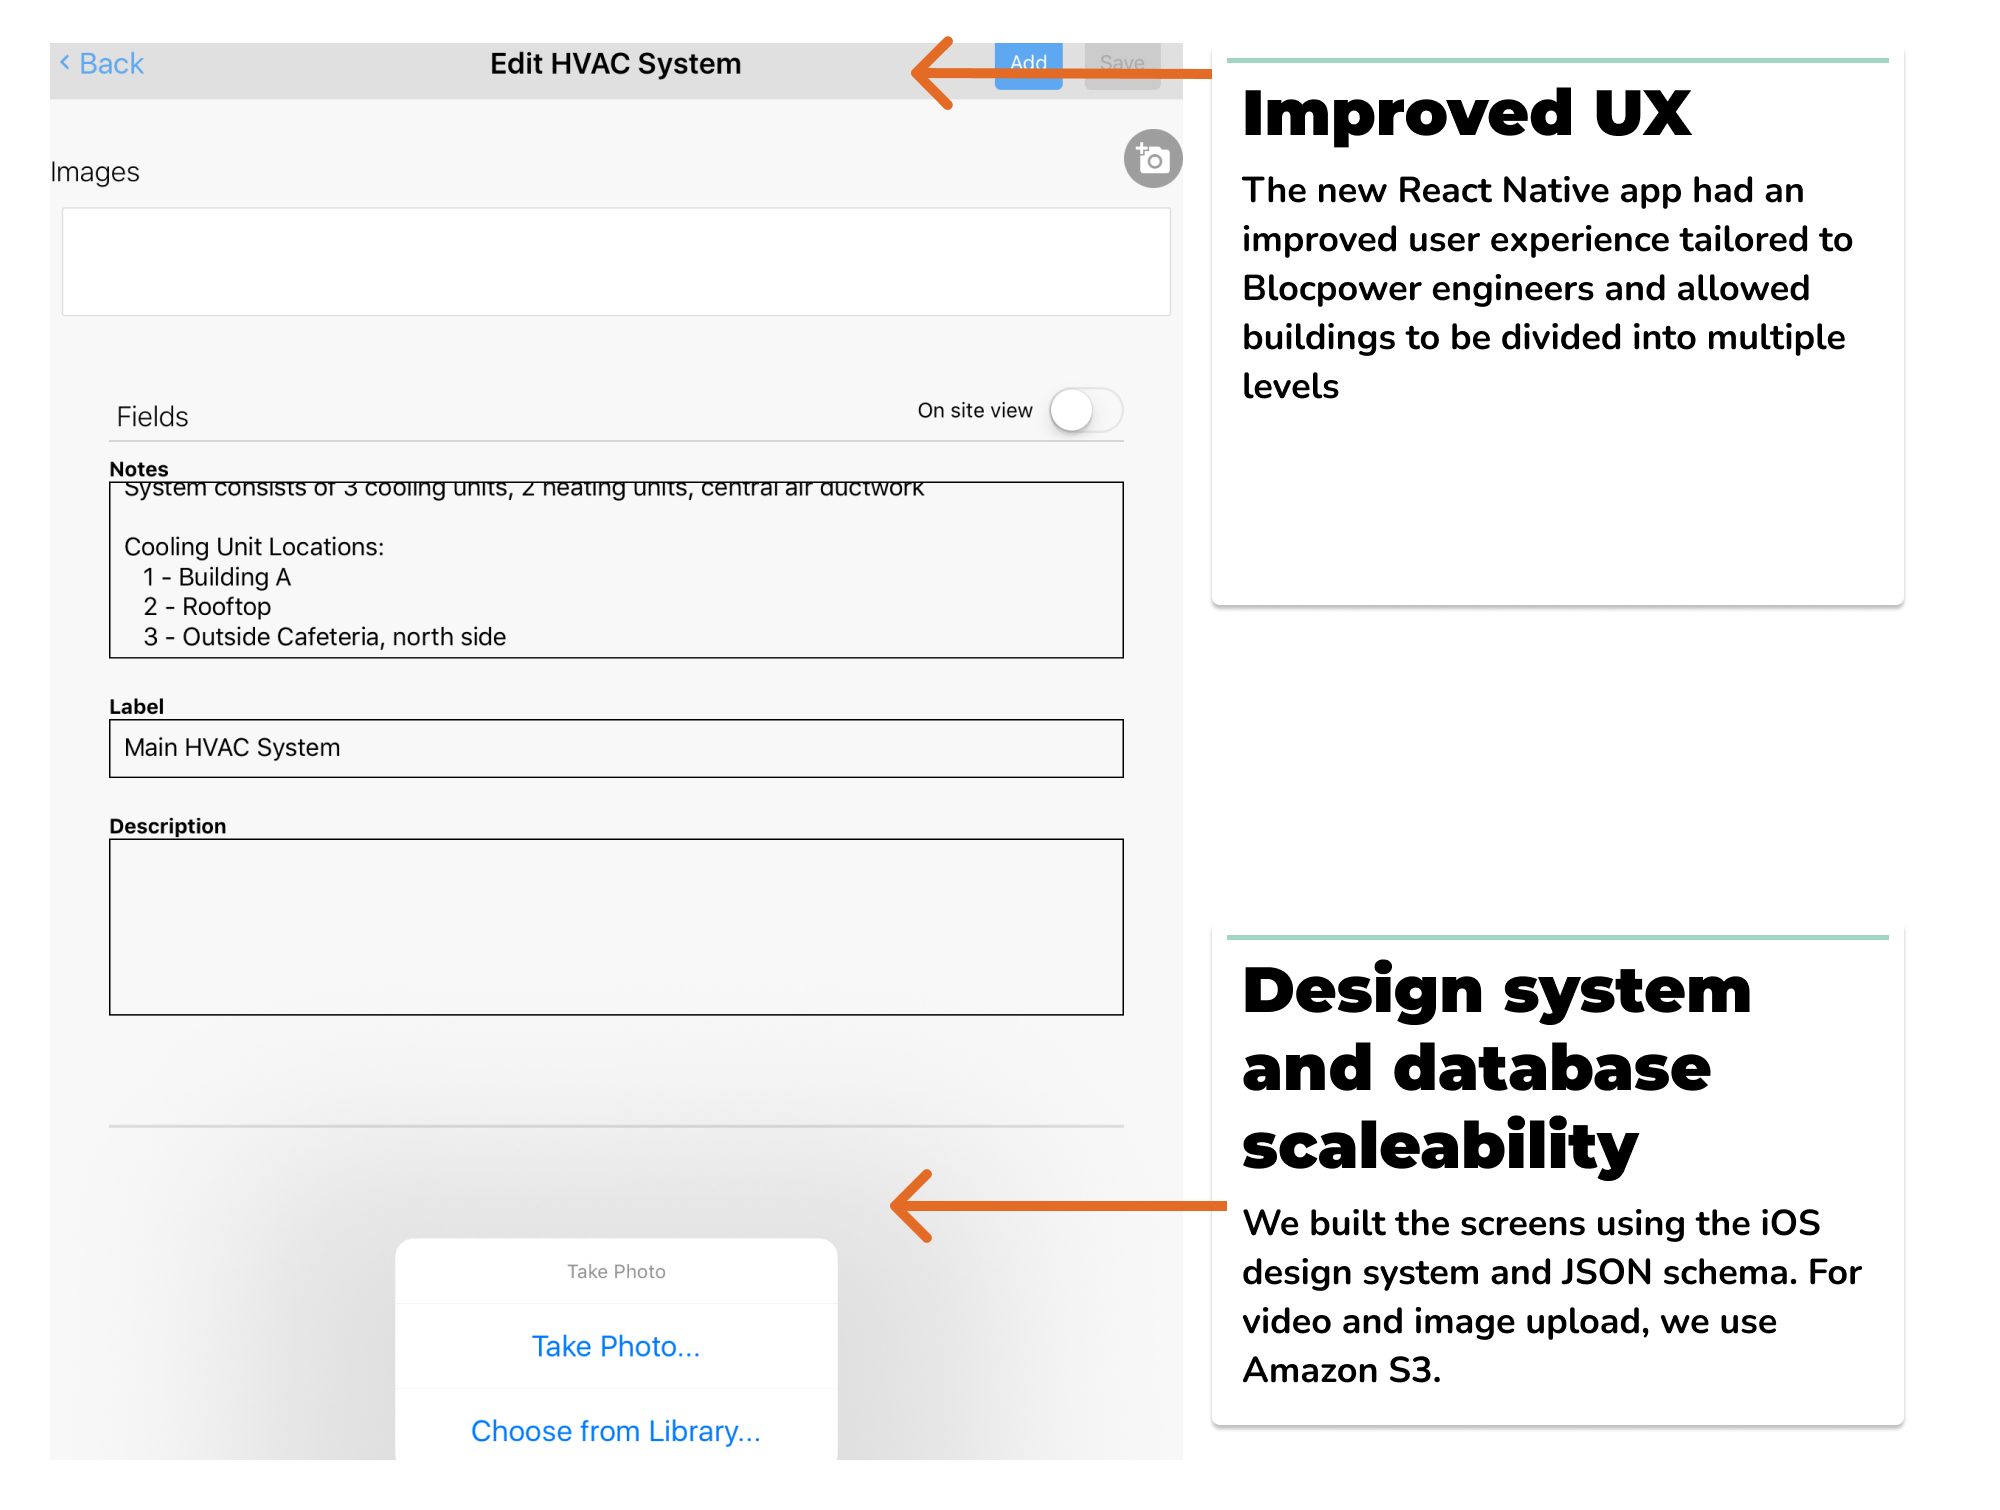Click the Fields section header
Image resolution: width=2000 pixels, height=1510 pixels.
click(151, 416)
